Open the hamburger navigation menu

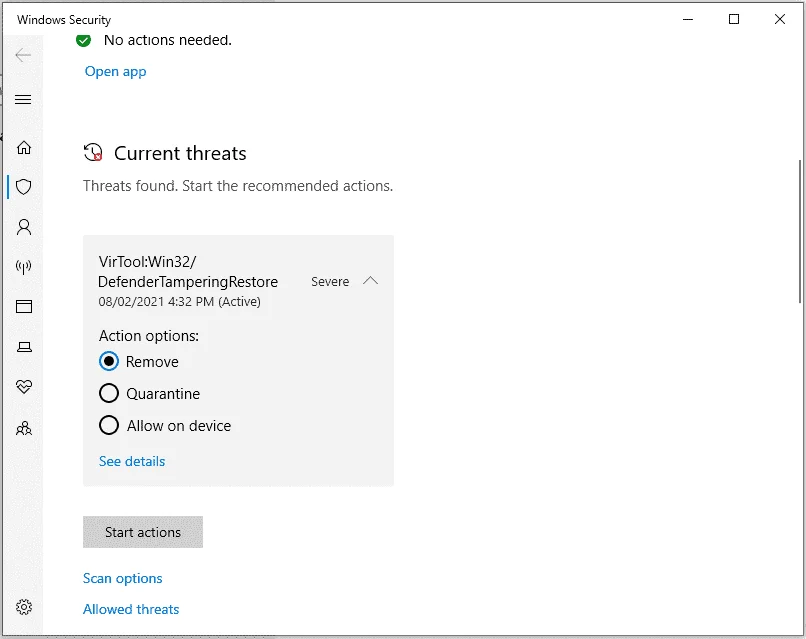pyautogui.click(x=23, y=99)
